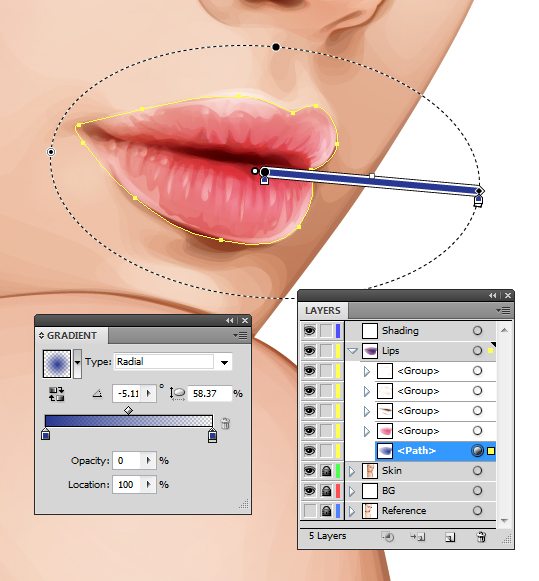The image size is (539, 581).
Task: Click Delete Selection trash icon in Layers
Action: point(481,537)
